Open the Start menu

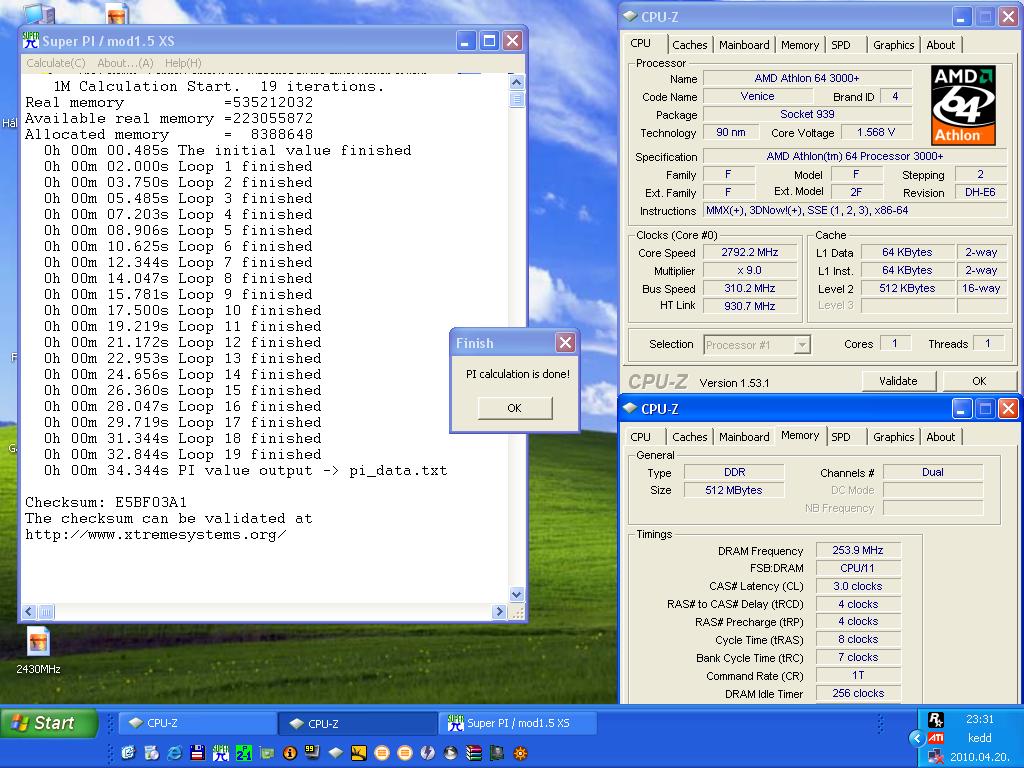click(x=49, y=723)
